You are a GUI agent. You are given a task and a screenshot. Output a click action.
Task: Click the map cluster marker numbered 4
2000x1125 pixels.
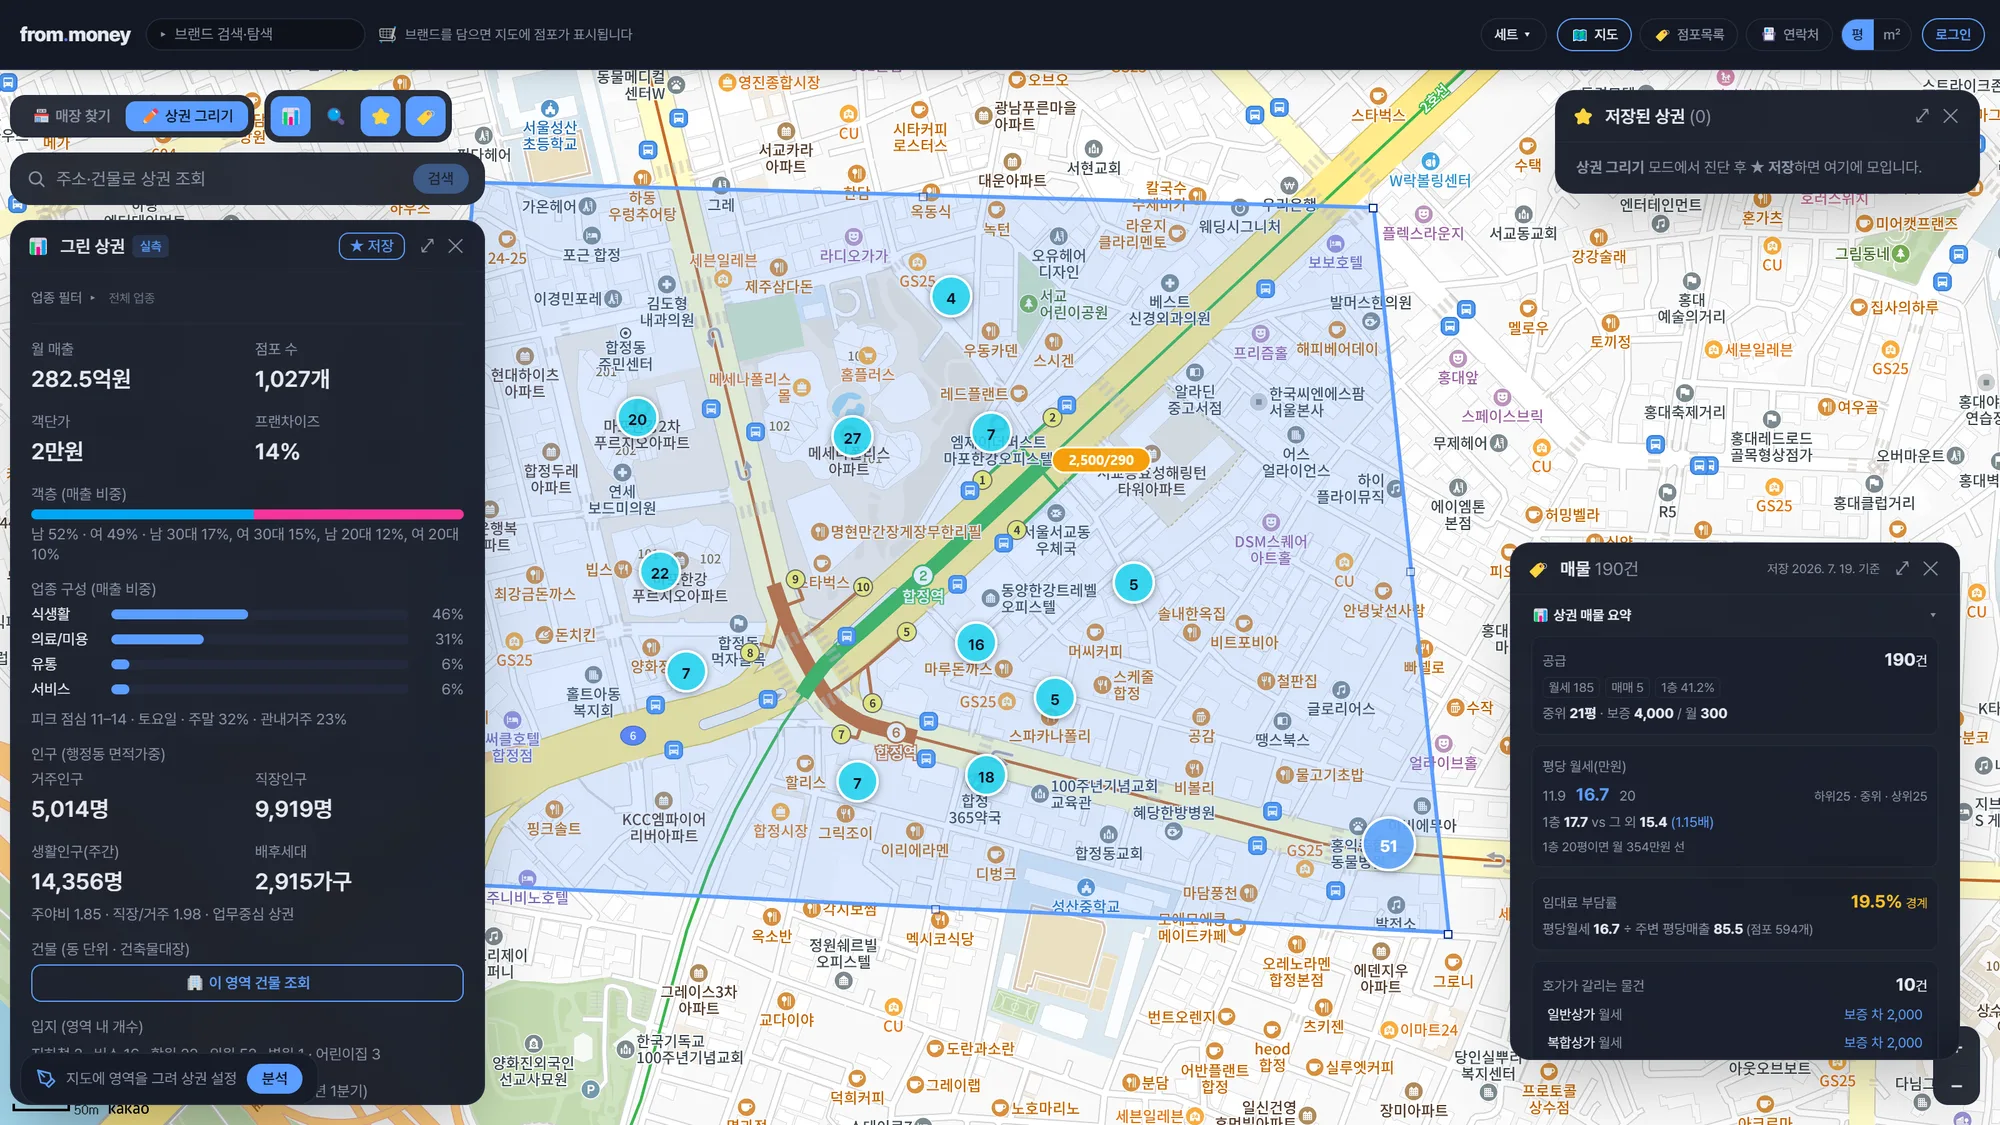951,298
